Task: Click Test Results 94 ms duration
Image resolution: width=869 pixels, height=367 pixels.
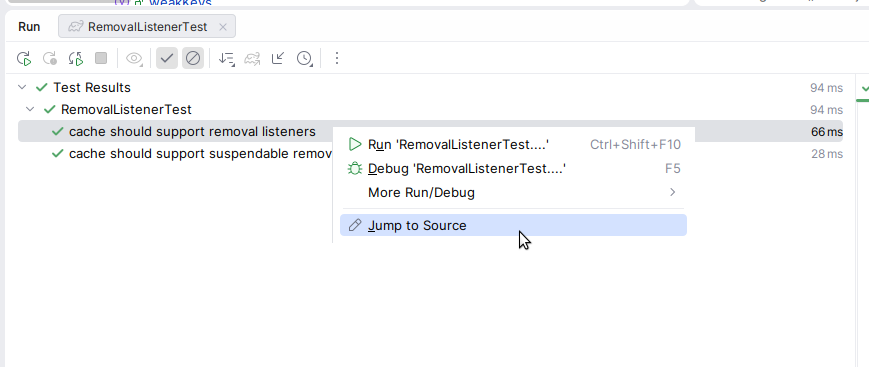Action: [826, 88]
